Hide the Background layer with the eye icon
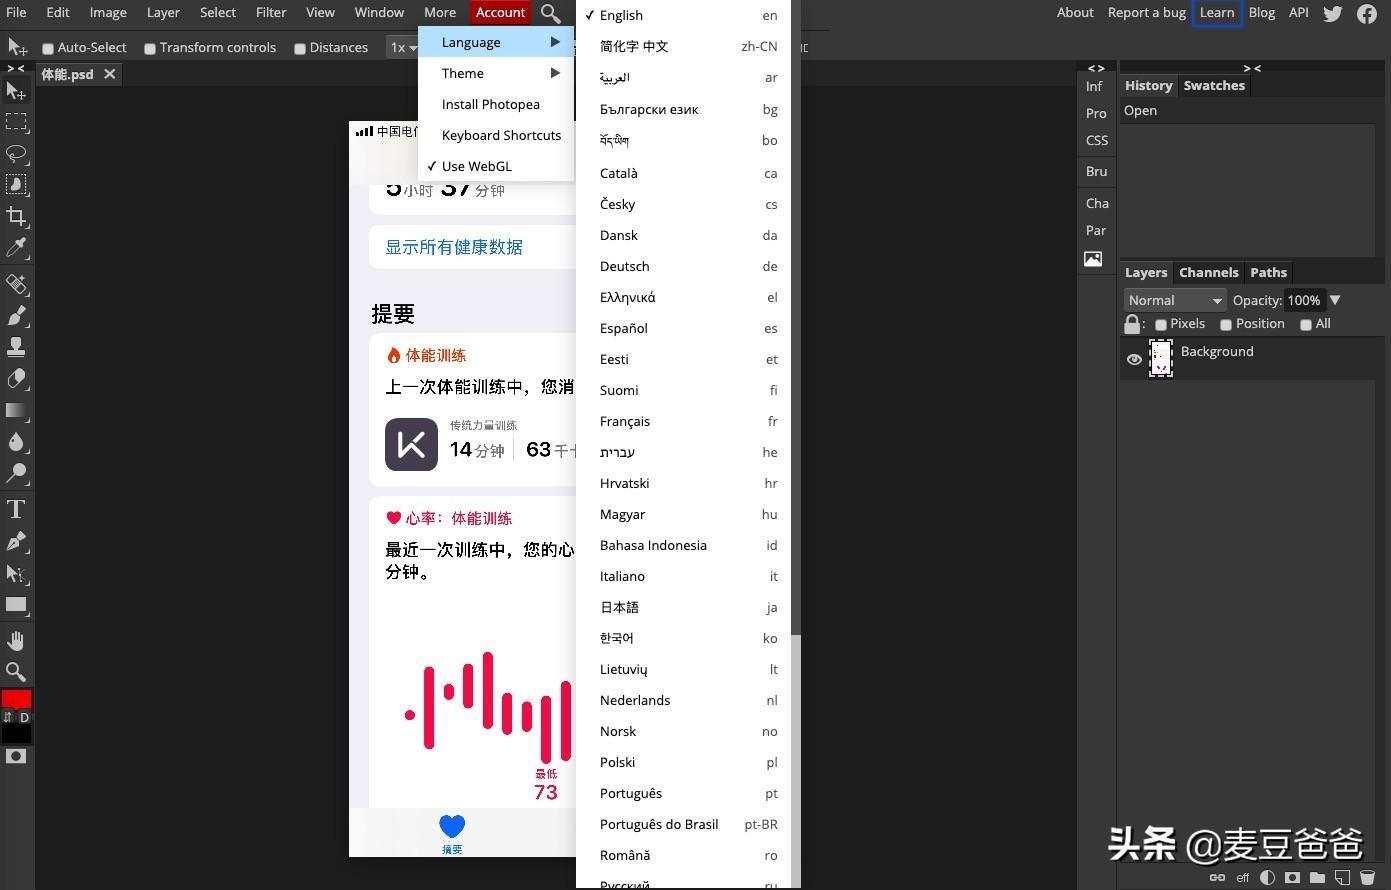This screenshot has height=890, width=1391. tap(1134, 359)
